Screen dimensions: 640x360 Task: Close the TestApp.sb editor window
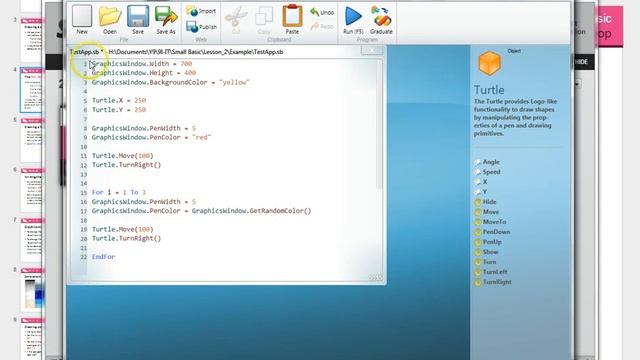tap(372, 50)
